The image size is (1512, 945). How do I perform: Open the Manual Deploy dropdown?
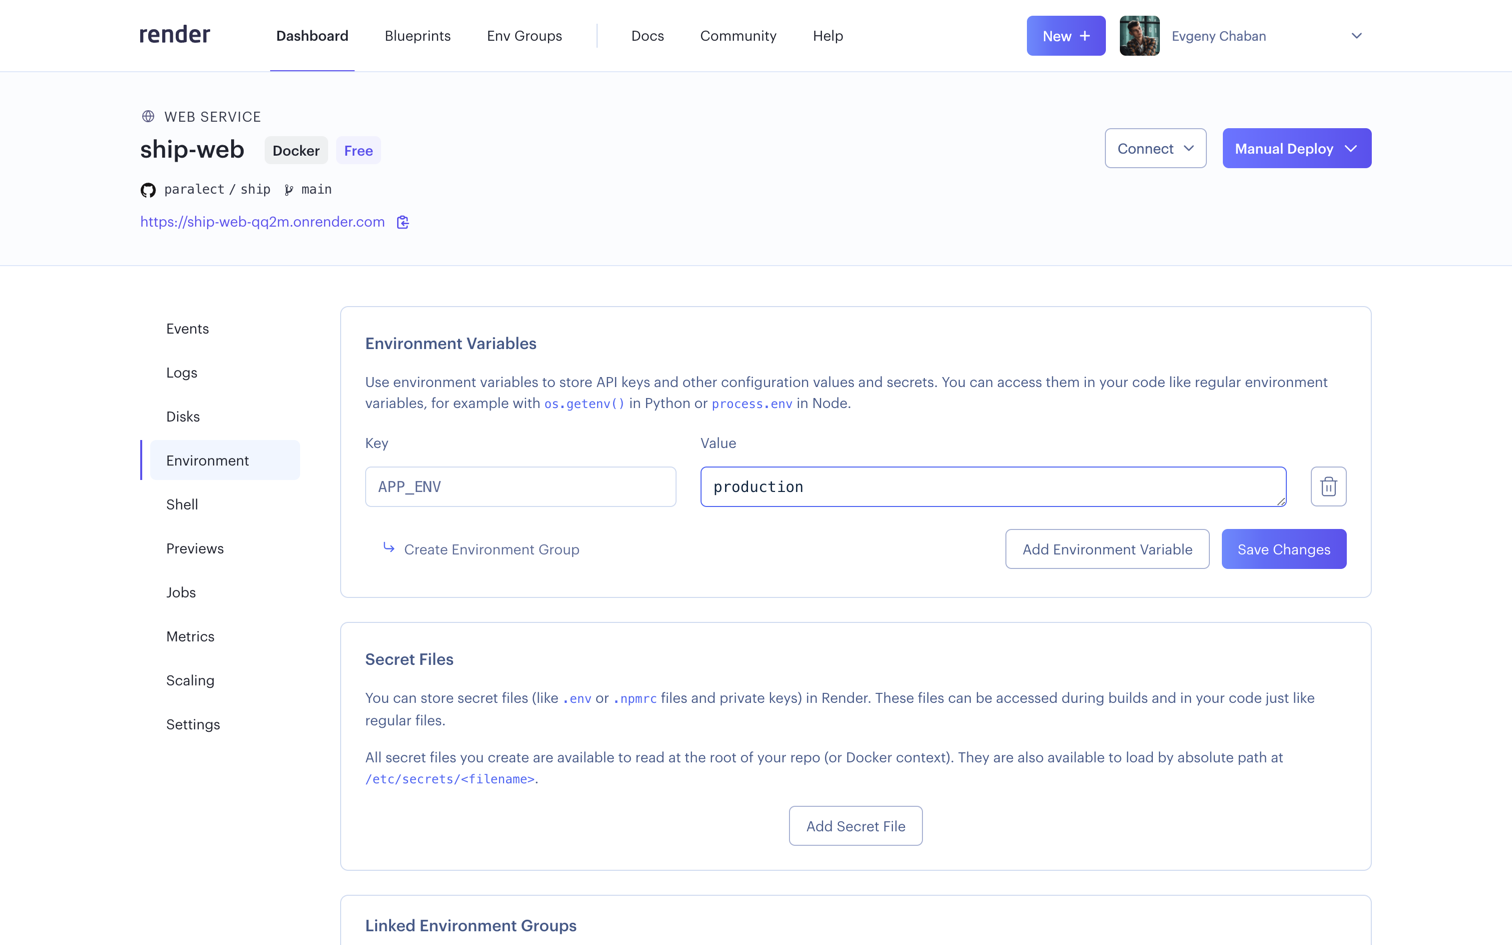click(1296, 148)
